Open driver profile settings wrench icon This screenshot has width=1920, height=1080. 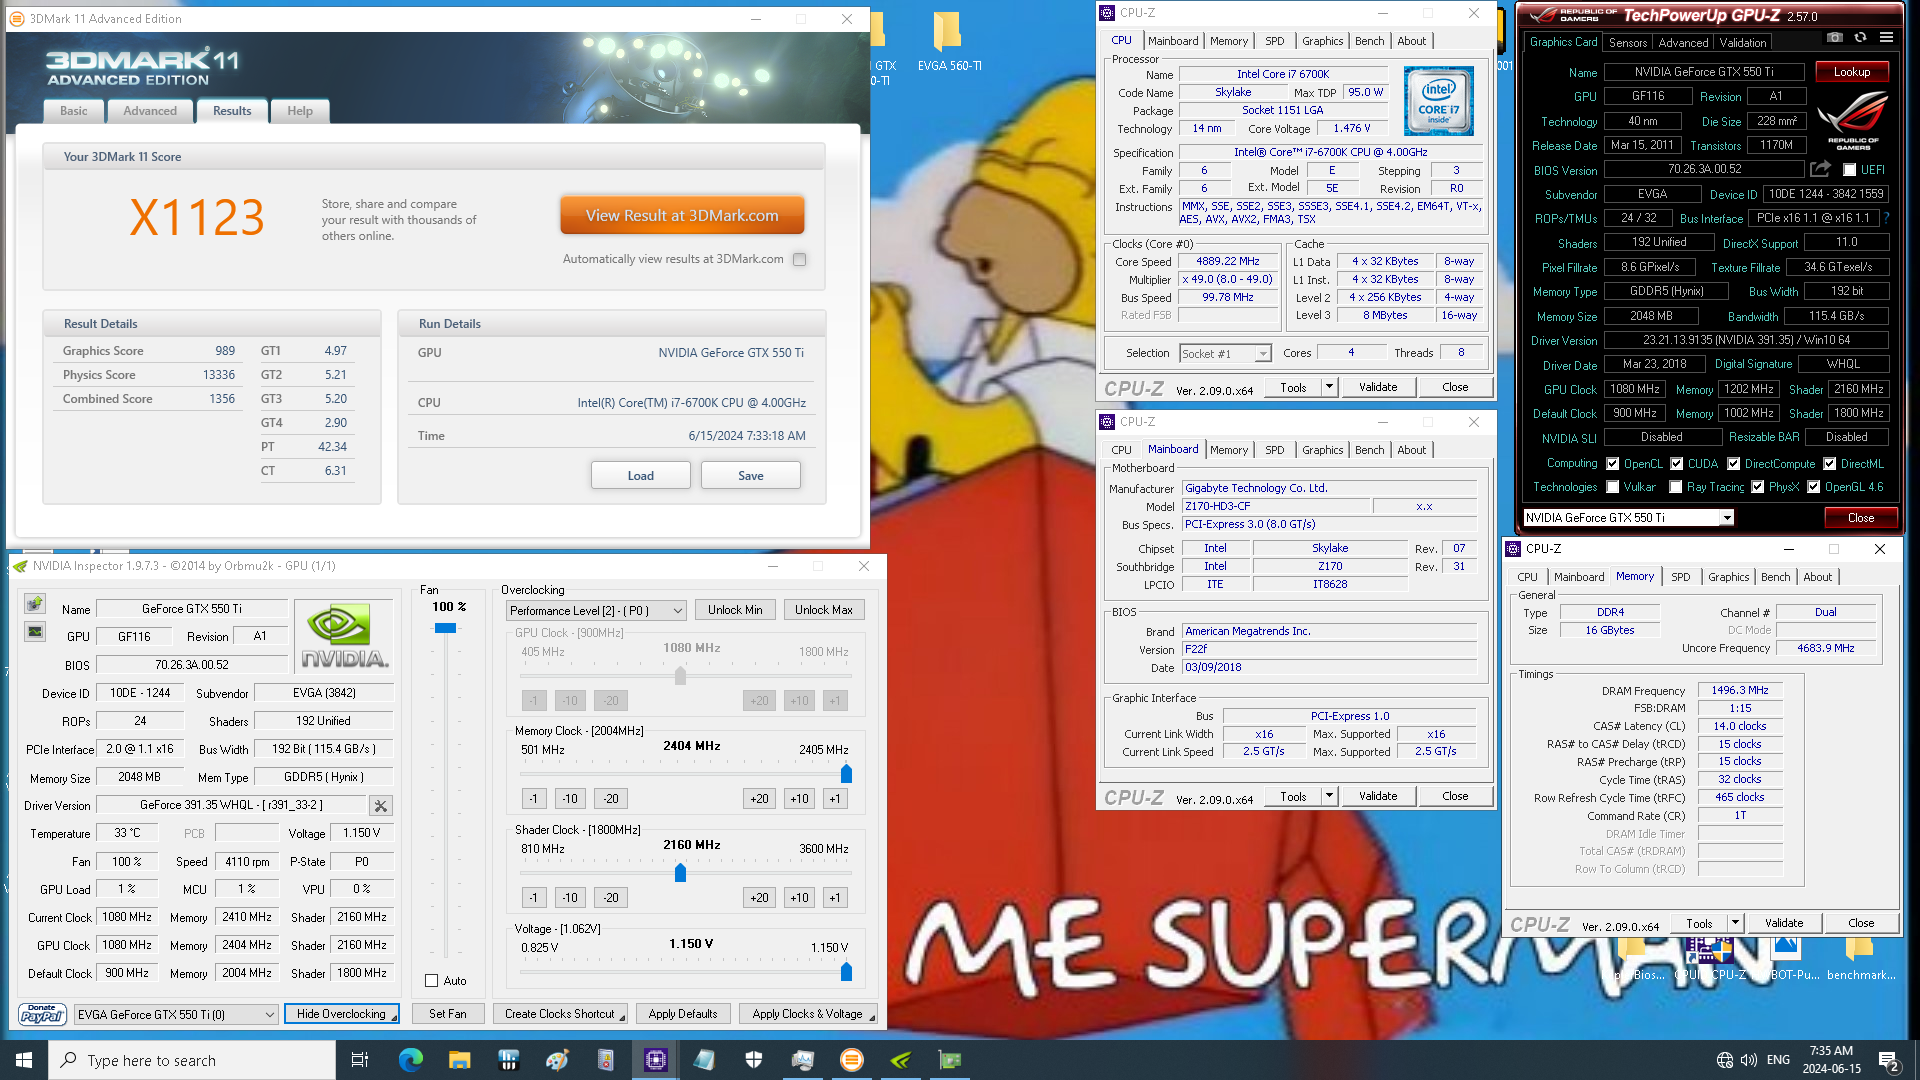pyautogui.click(x=380, y=805)
